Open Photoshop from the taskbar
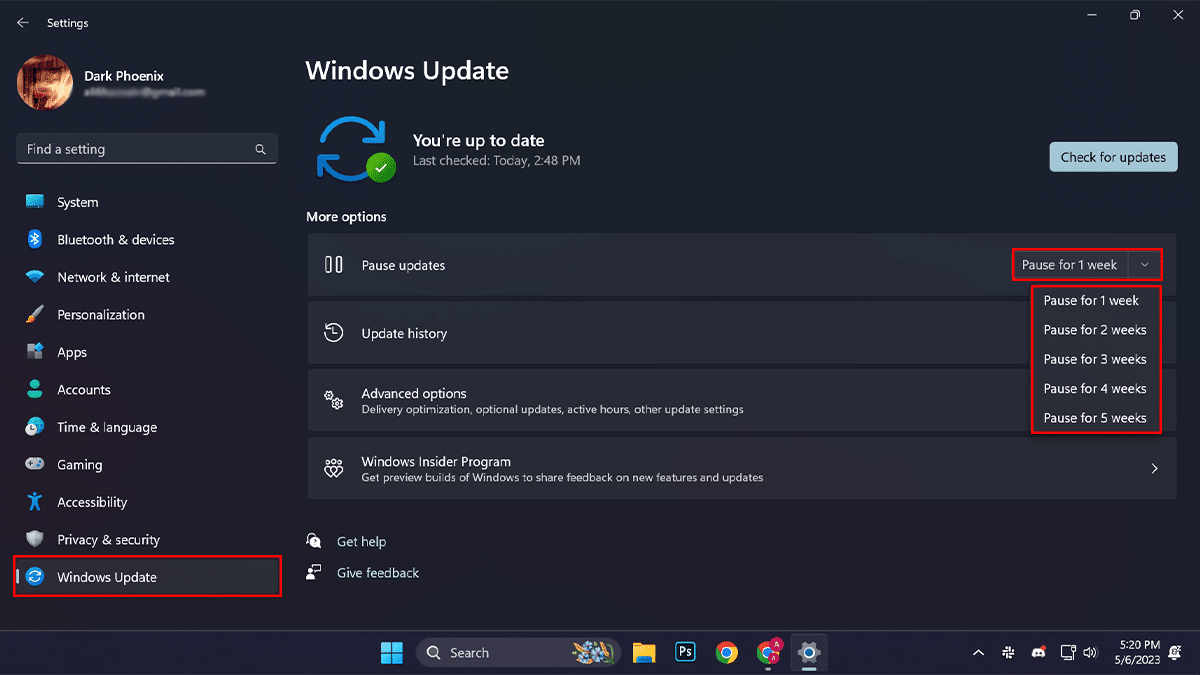Screen dimensions: 1200x675 pyautogui.click(x=685, y=652)
